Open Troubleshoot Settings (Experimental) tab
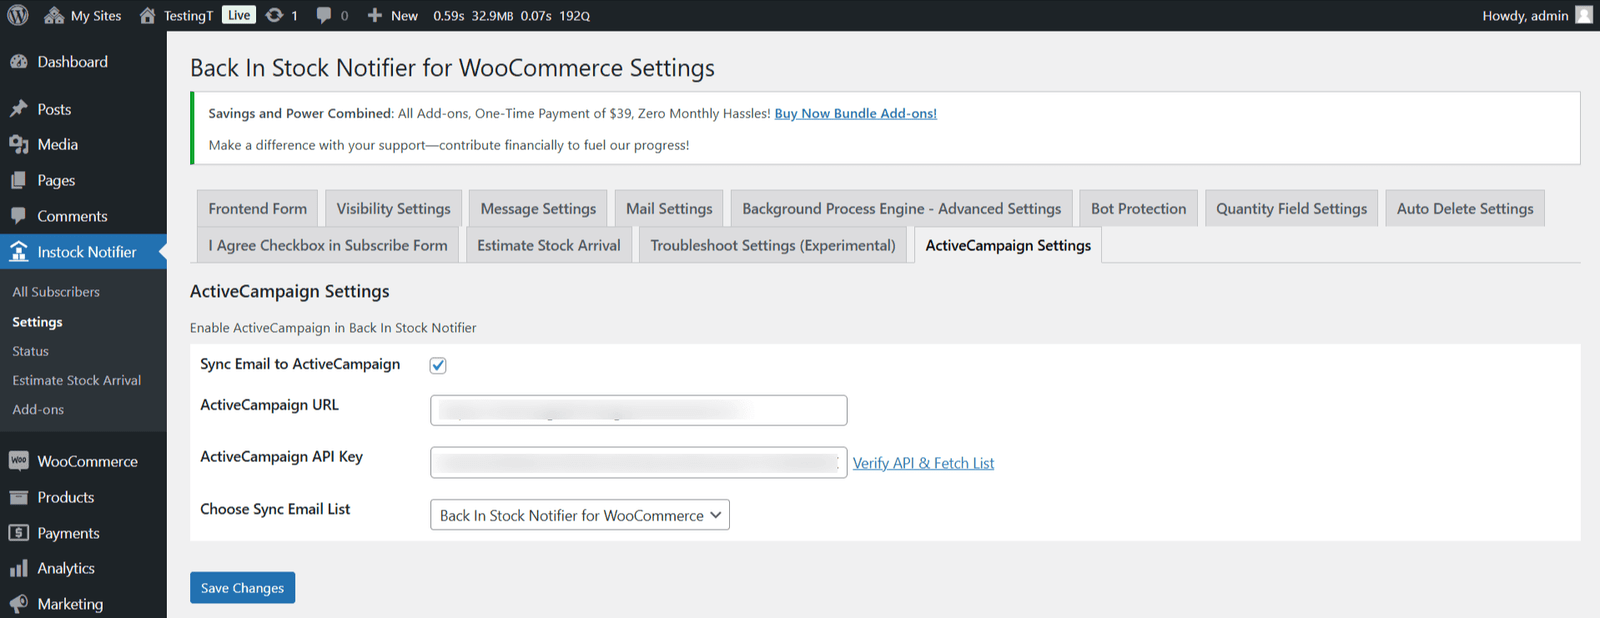 click(773, 245)
